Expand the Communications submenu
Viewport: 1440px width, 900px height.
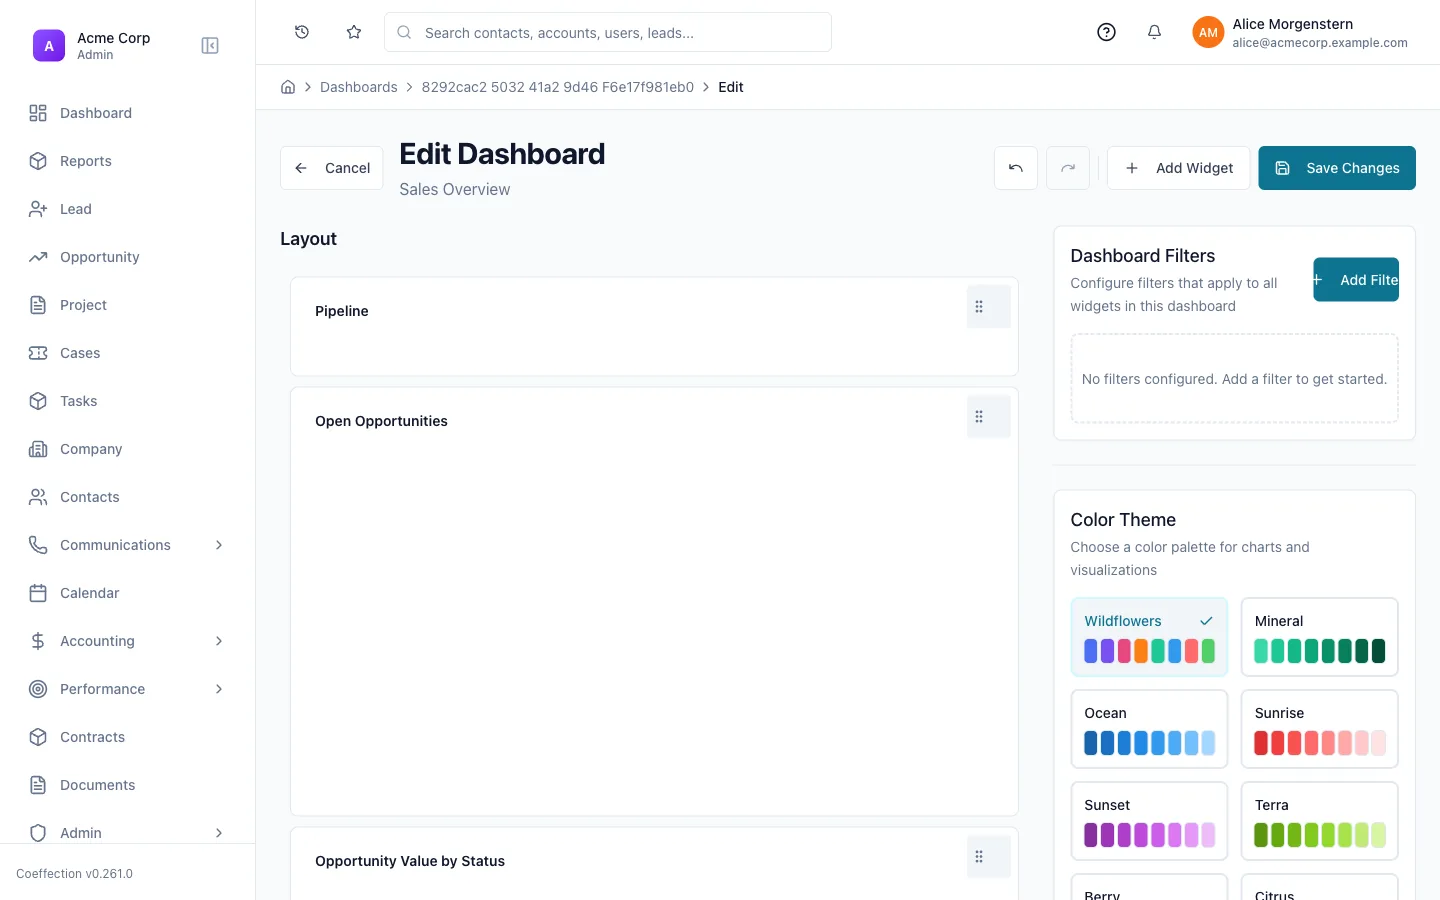coord(219,545)
